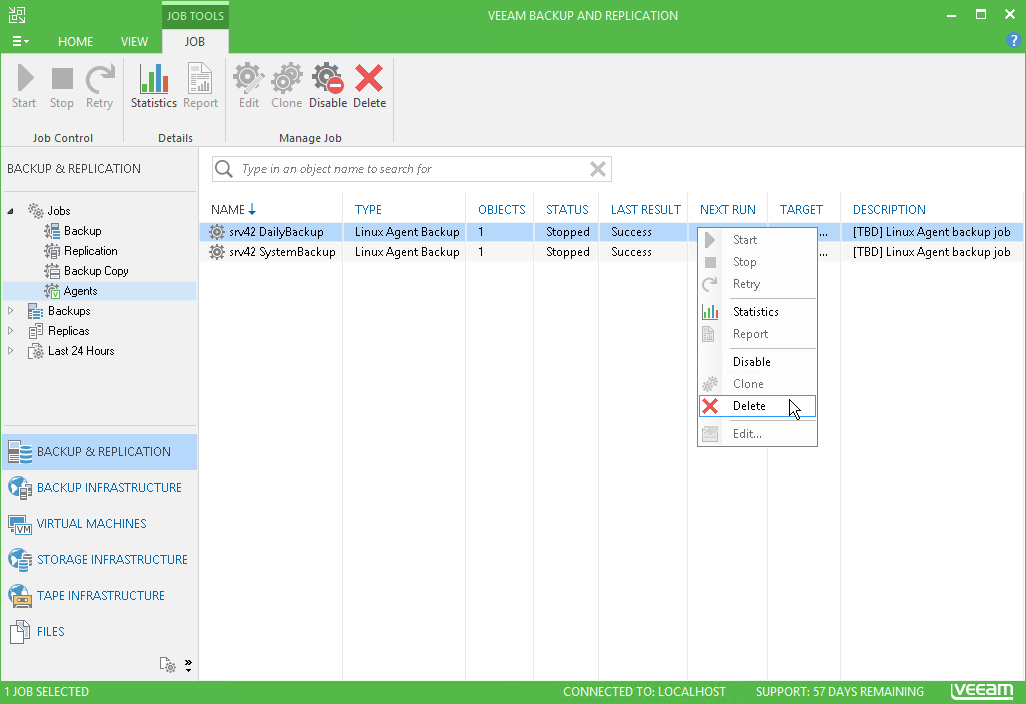Sort by the DESCRIPTION column header

point(889,209)
